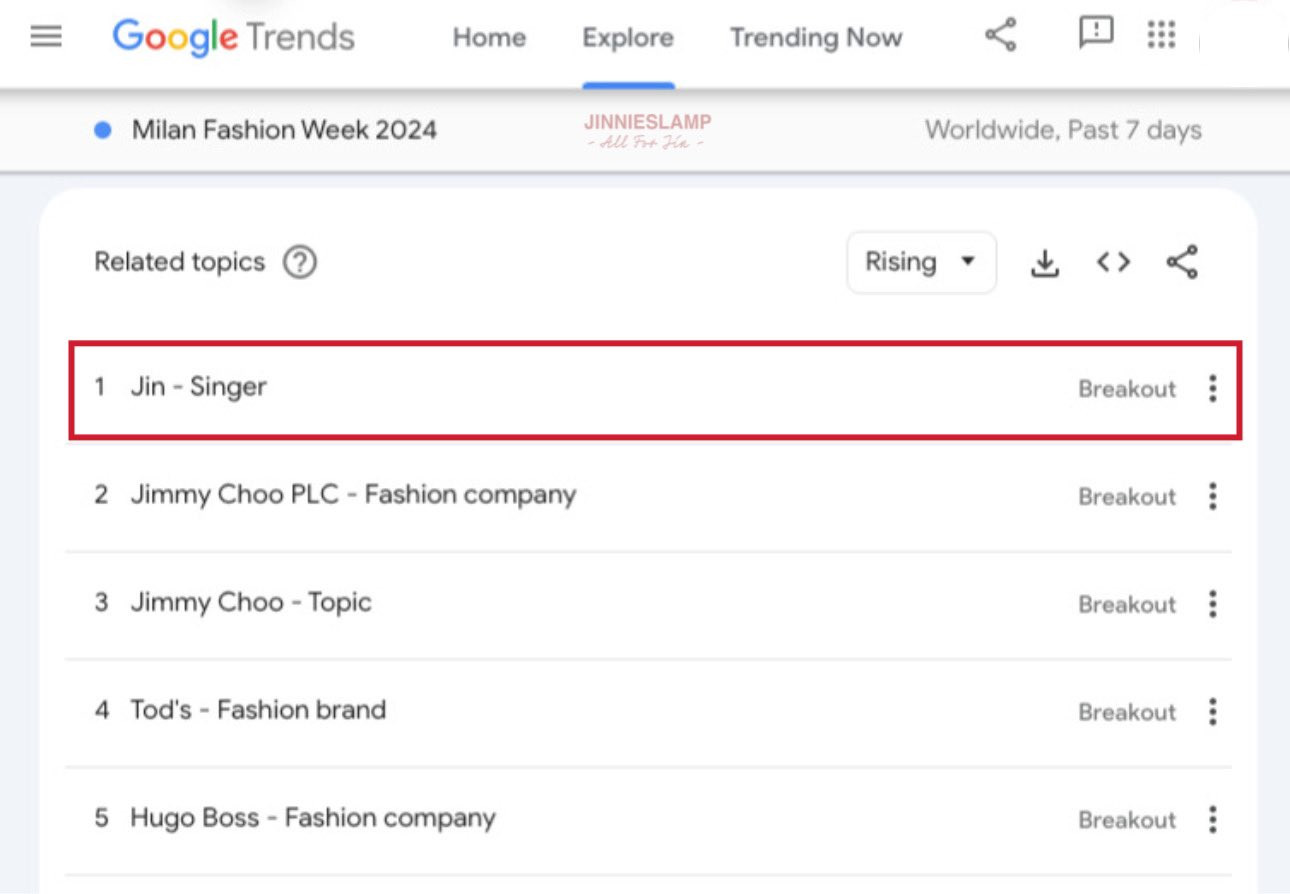Click the Worldwide, Past 7 days filter text
Image resolution: width=1290 pixels, height=894 pixels.
coord(1063,129)
